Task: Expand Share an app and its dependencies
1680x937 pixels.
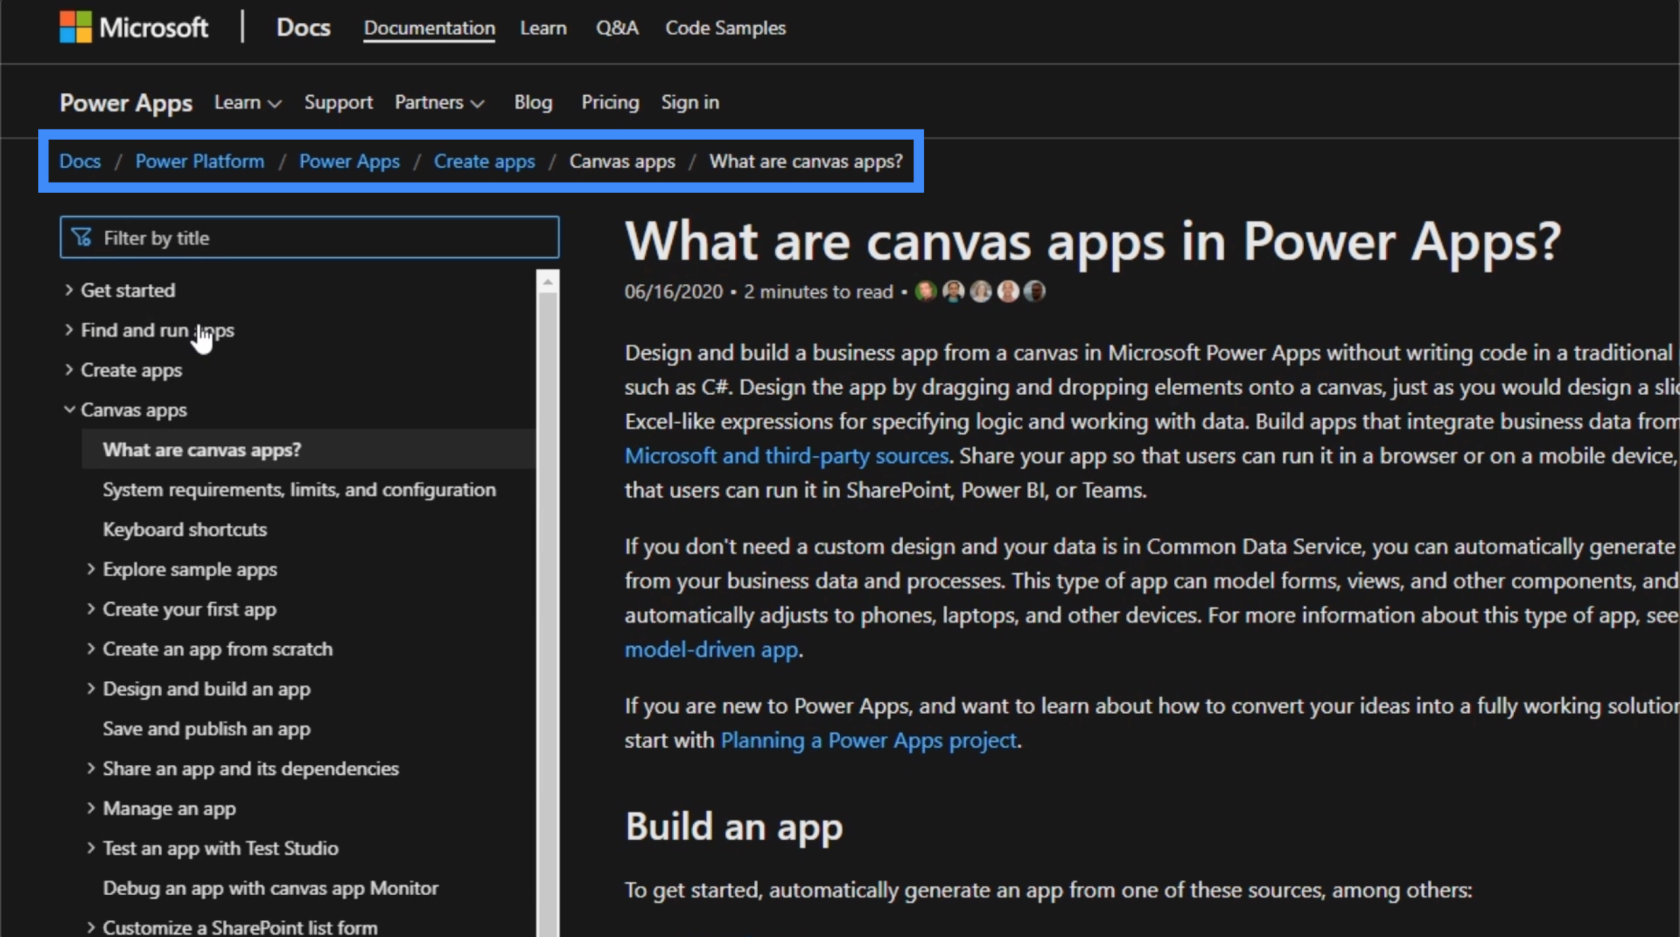Action: [x=91, y=768]
